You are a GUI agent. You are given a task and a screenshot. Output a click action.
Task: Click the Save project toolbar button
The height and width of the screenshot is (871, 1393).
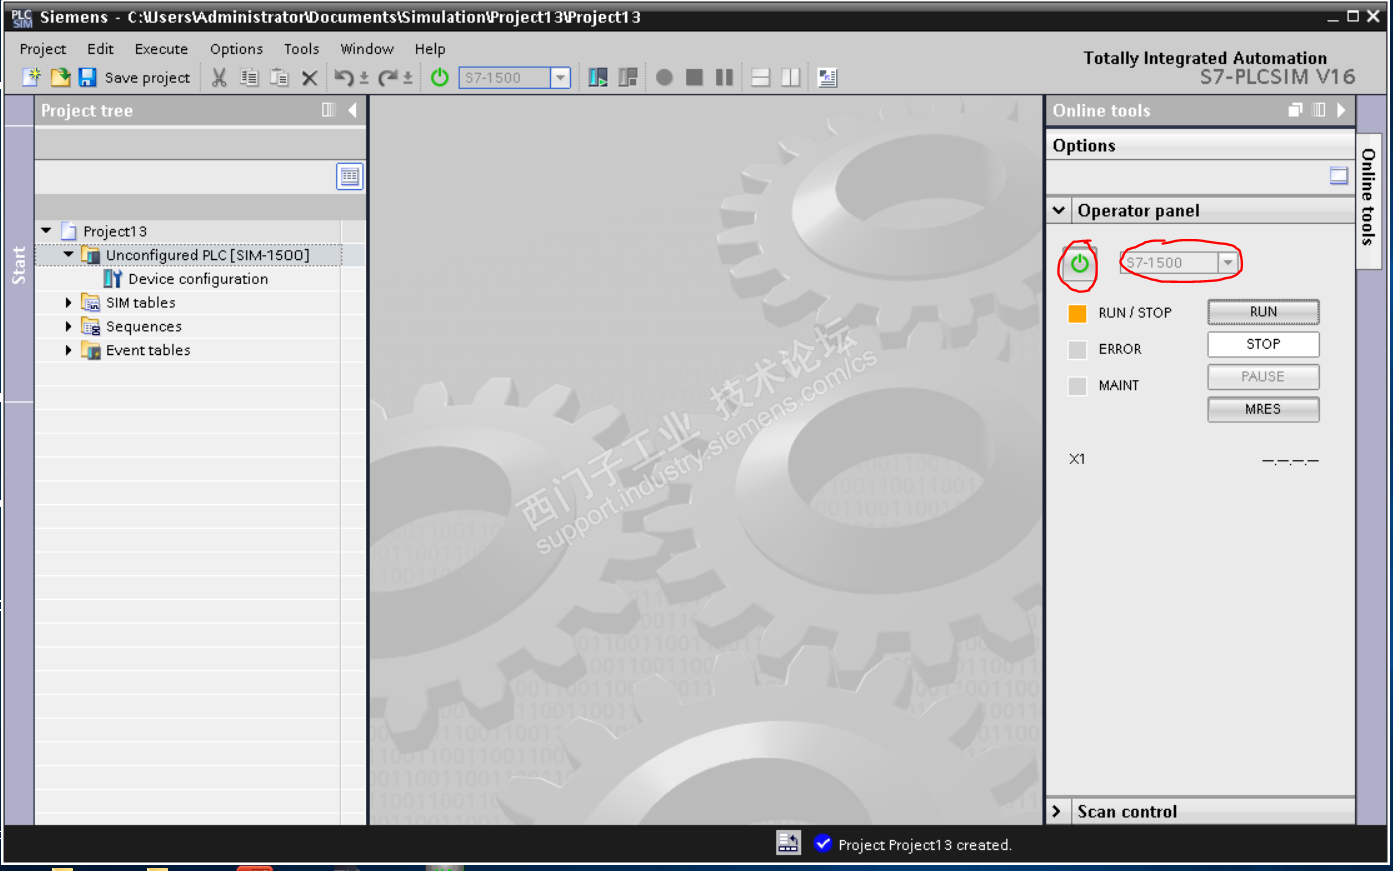[134, 77]
